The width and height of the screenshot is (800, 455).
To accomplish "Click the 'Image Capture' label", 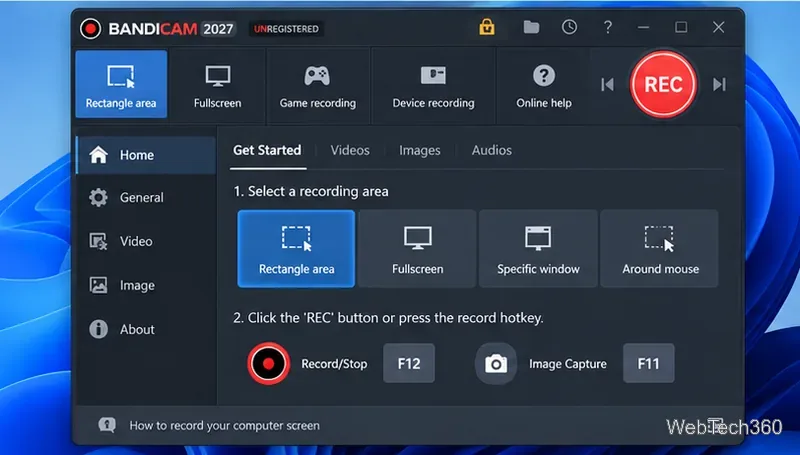I will pyautogui.click(x=568, y=364).
